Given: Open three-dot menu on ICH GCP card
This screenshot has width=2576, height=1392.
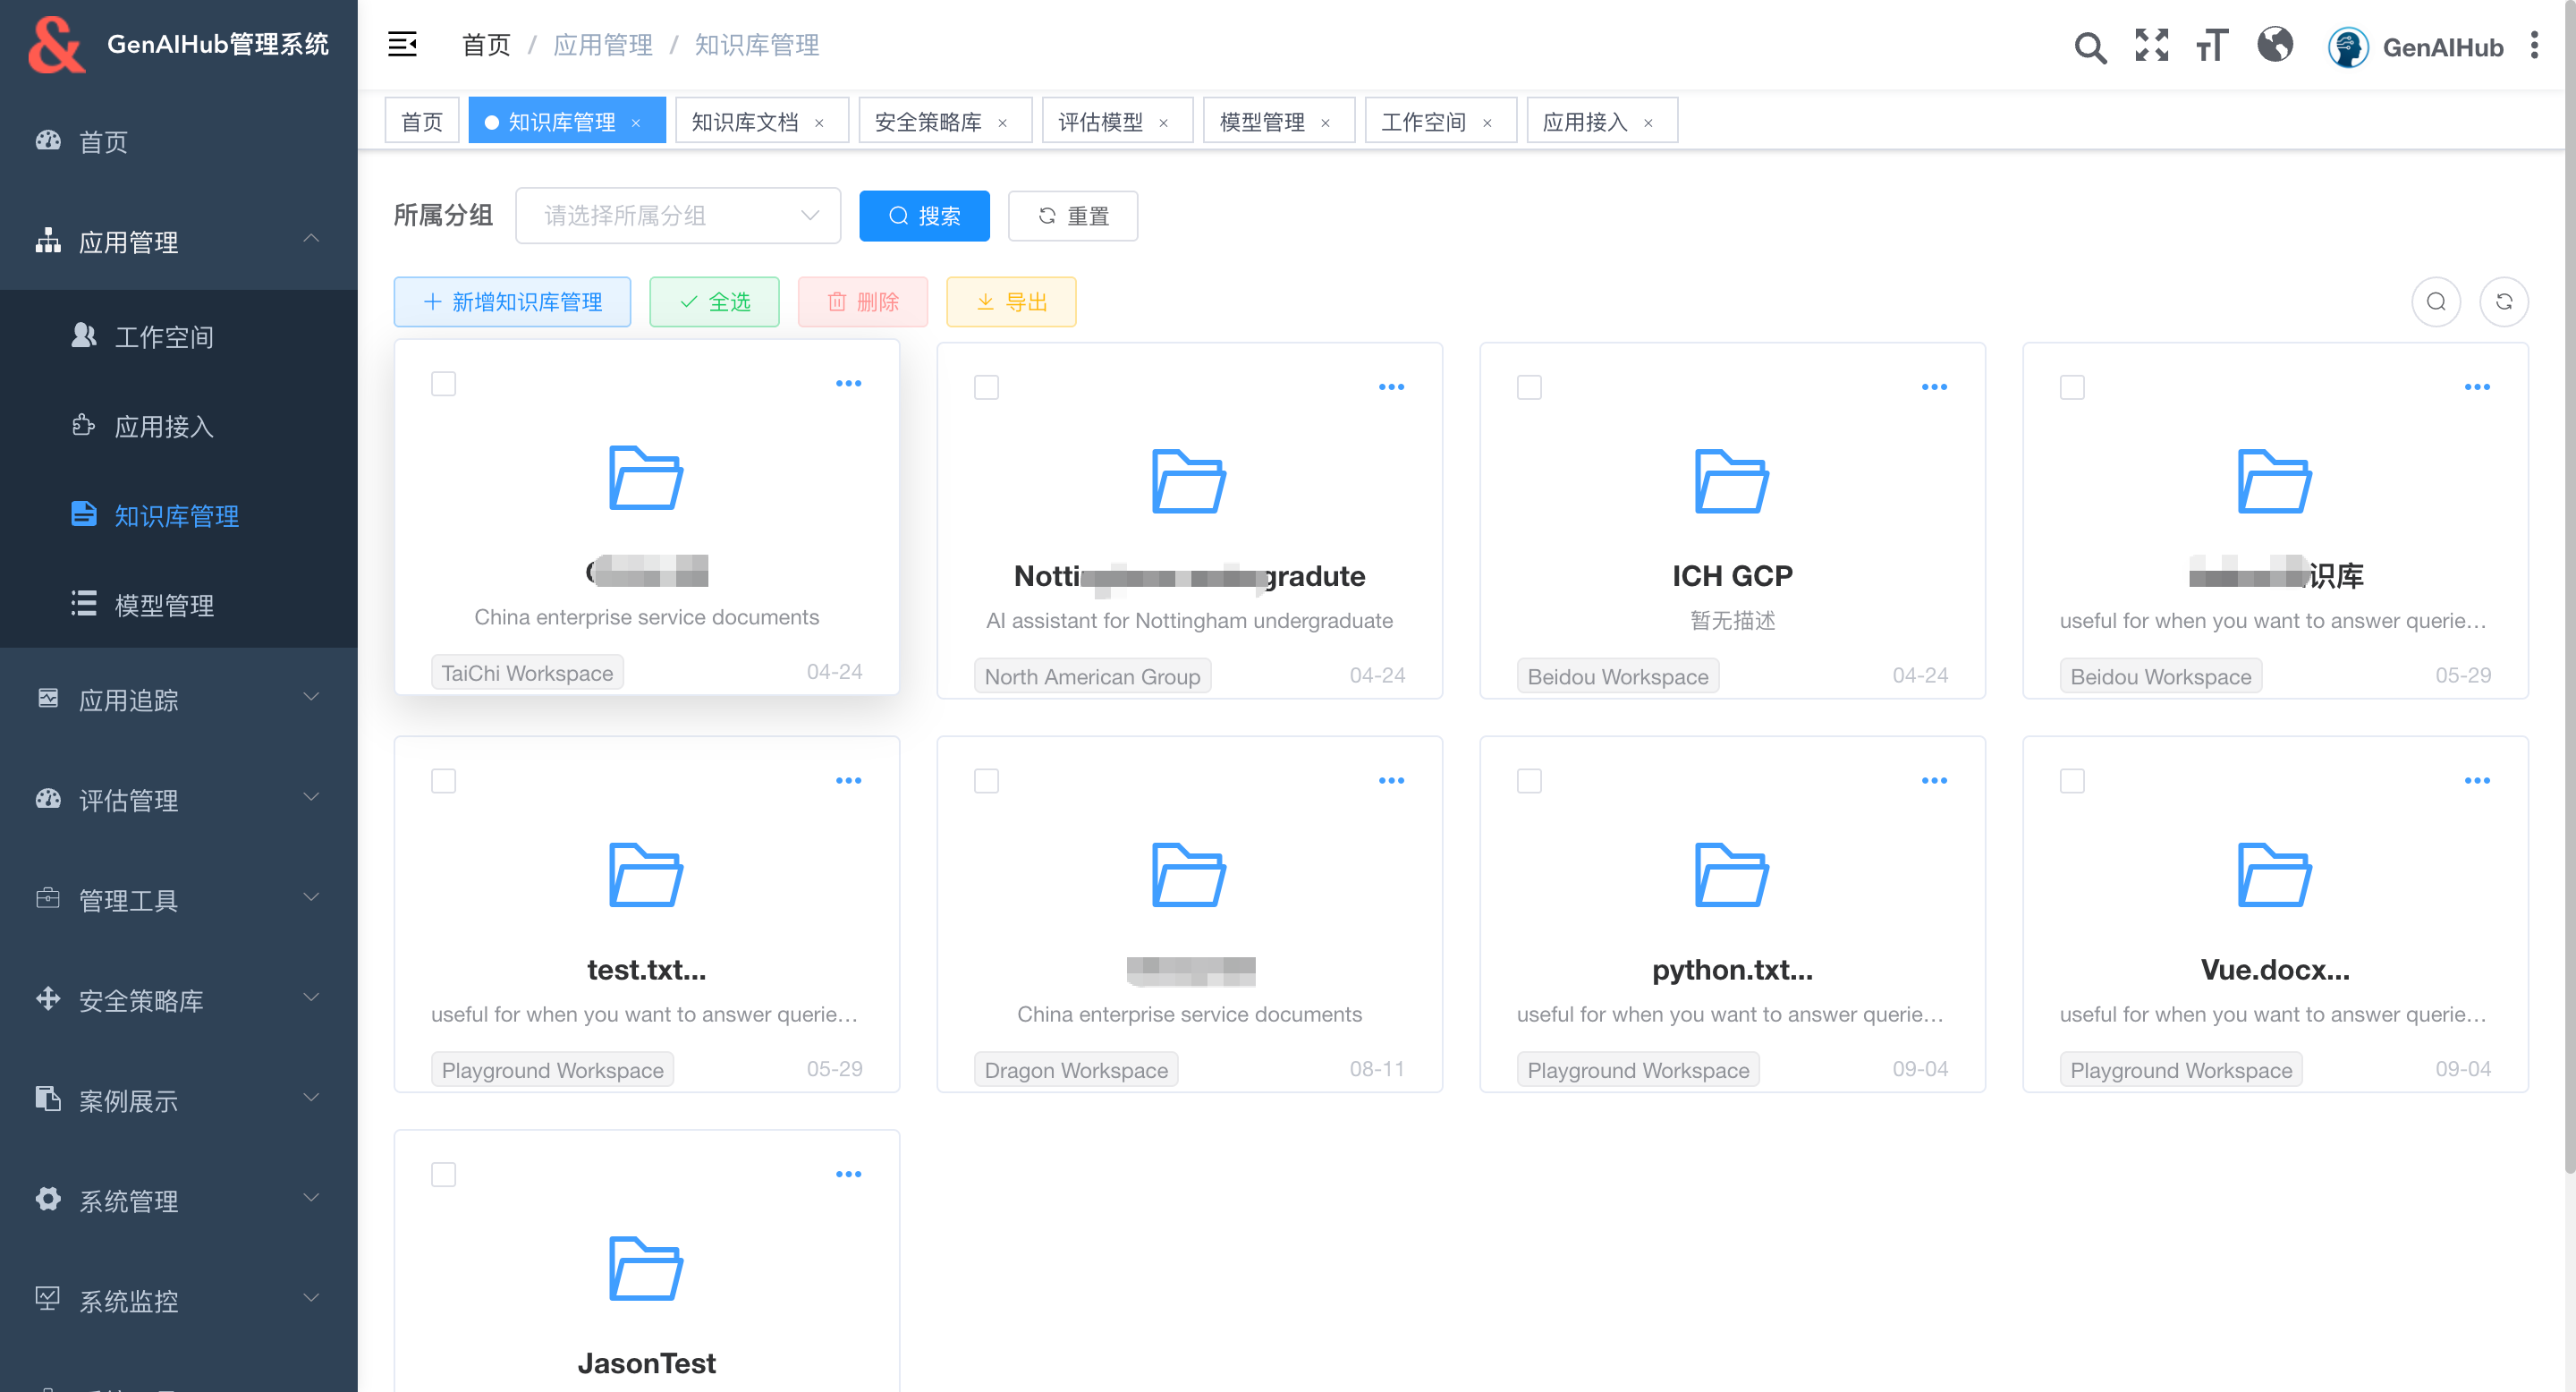Looking at the screenshot, I should pyautogui.click(x=1934, y=387).
